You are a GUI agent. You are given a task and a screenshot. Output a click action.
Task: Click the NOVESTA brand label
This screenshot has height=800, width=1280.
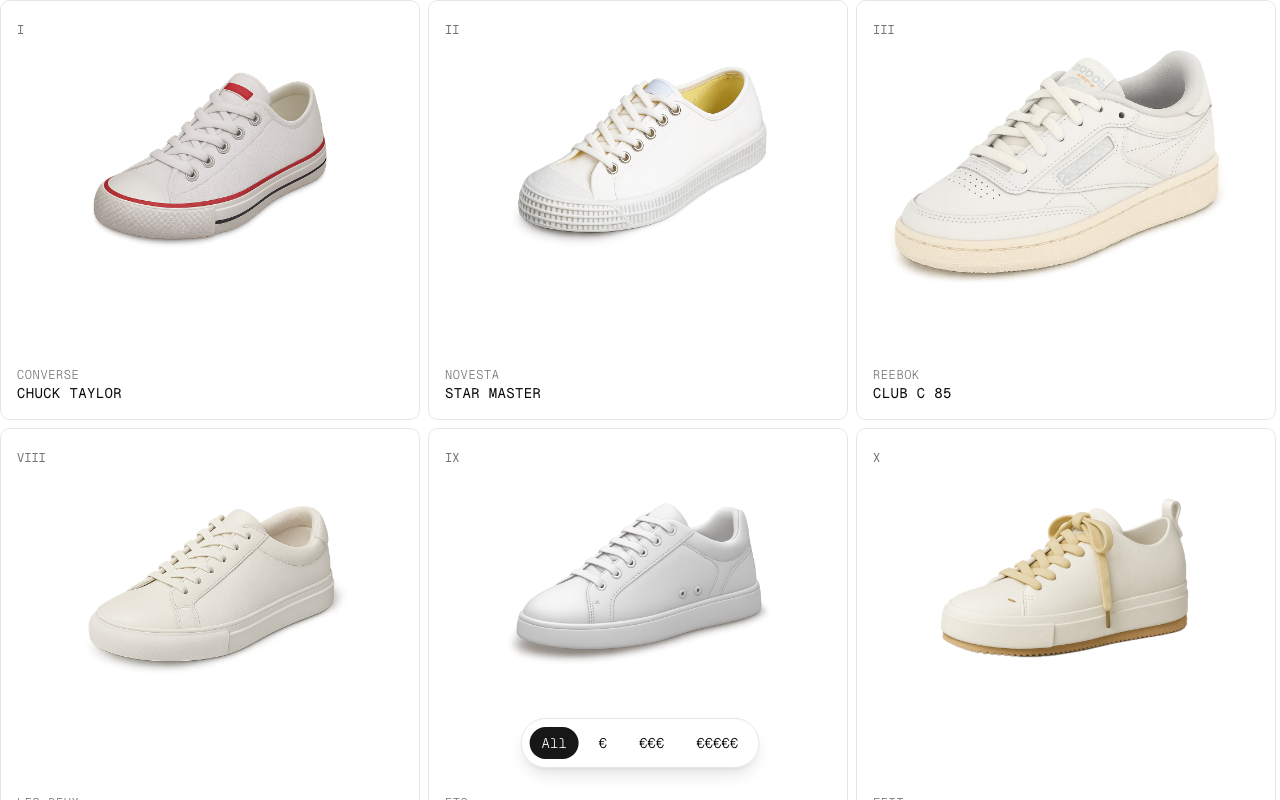point(472,375)
